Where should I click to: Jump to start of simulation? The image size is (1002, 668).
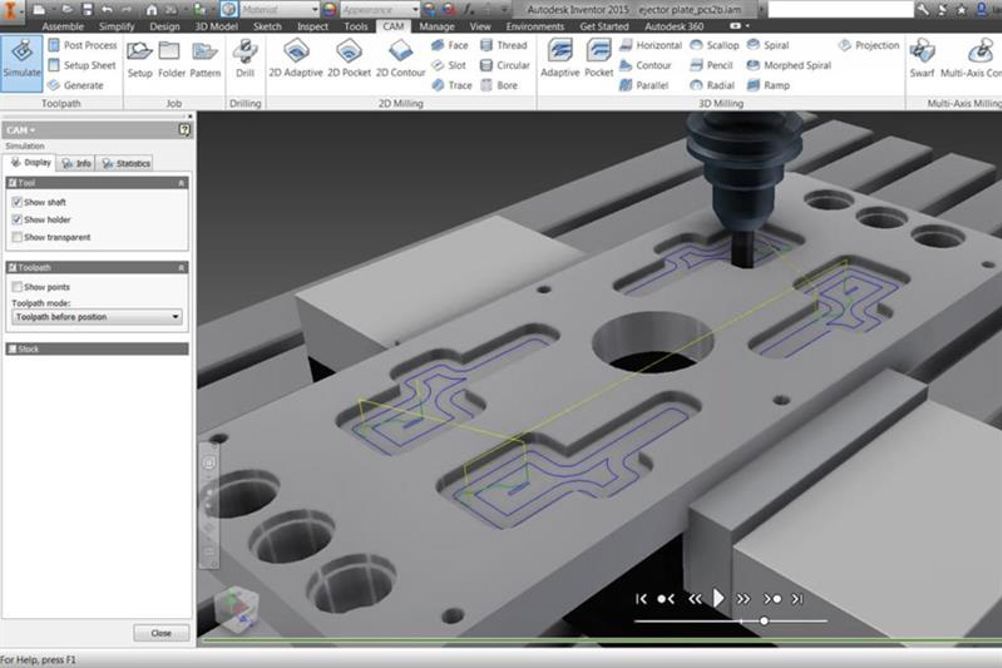coord(641,598)
